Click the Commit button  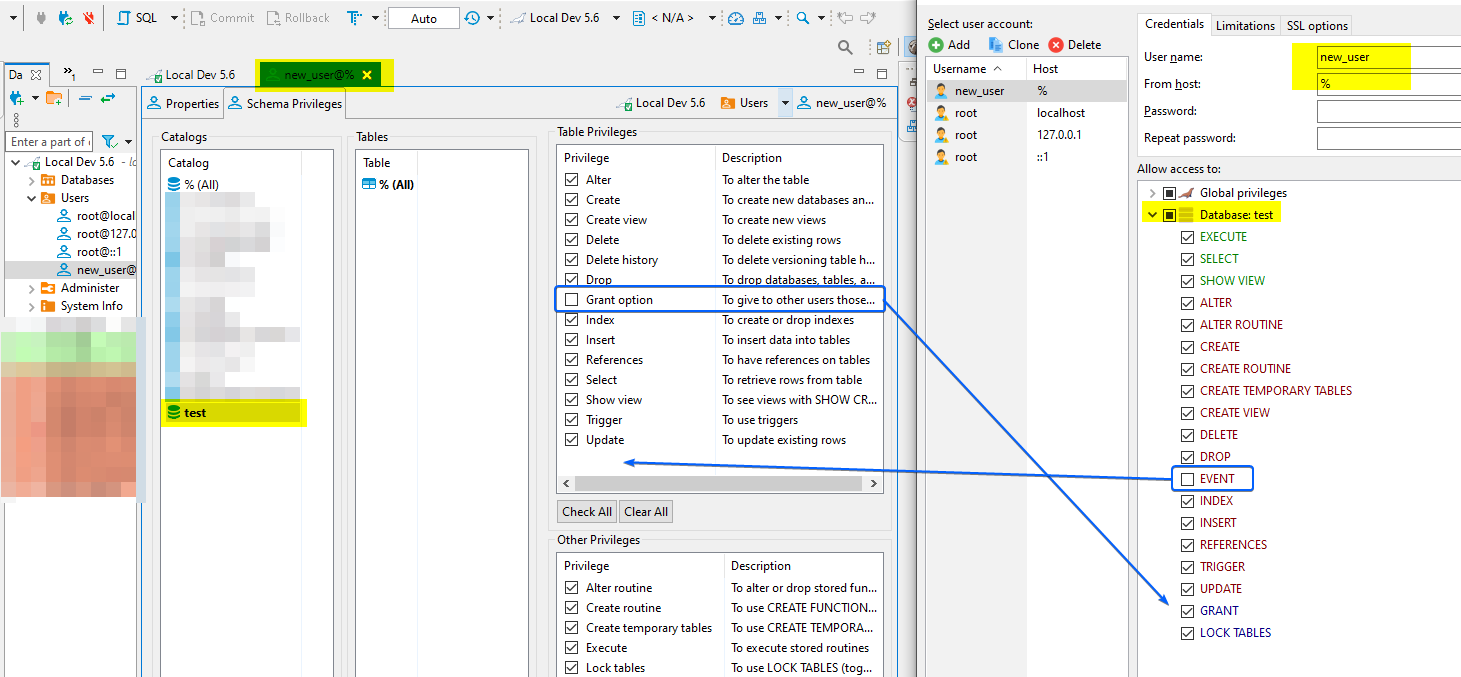tap(221, 18)
